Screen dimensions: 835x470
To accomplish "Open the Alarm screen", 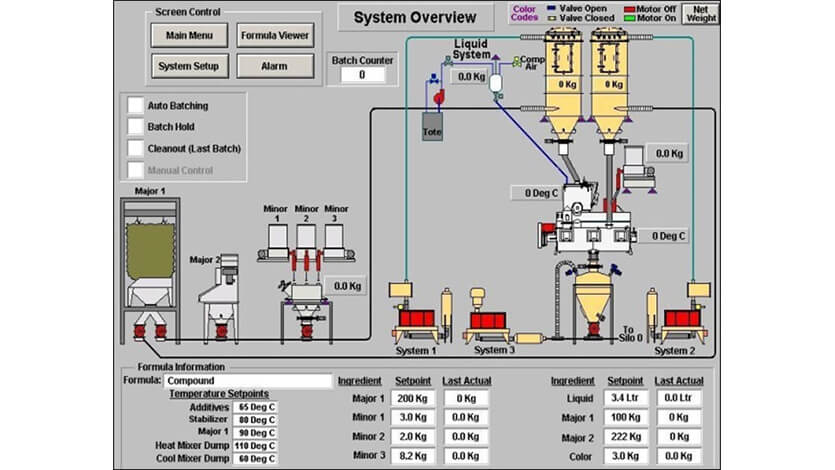I will point(274,65).
